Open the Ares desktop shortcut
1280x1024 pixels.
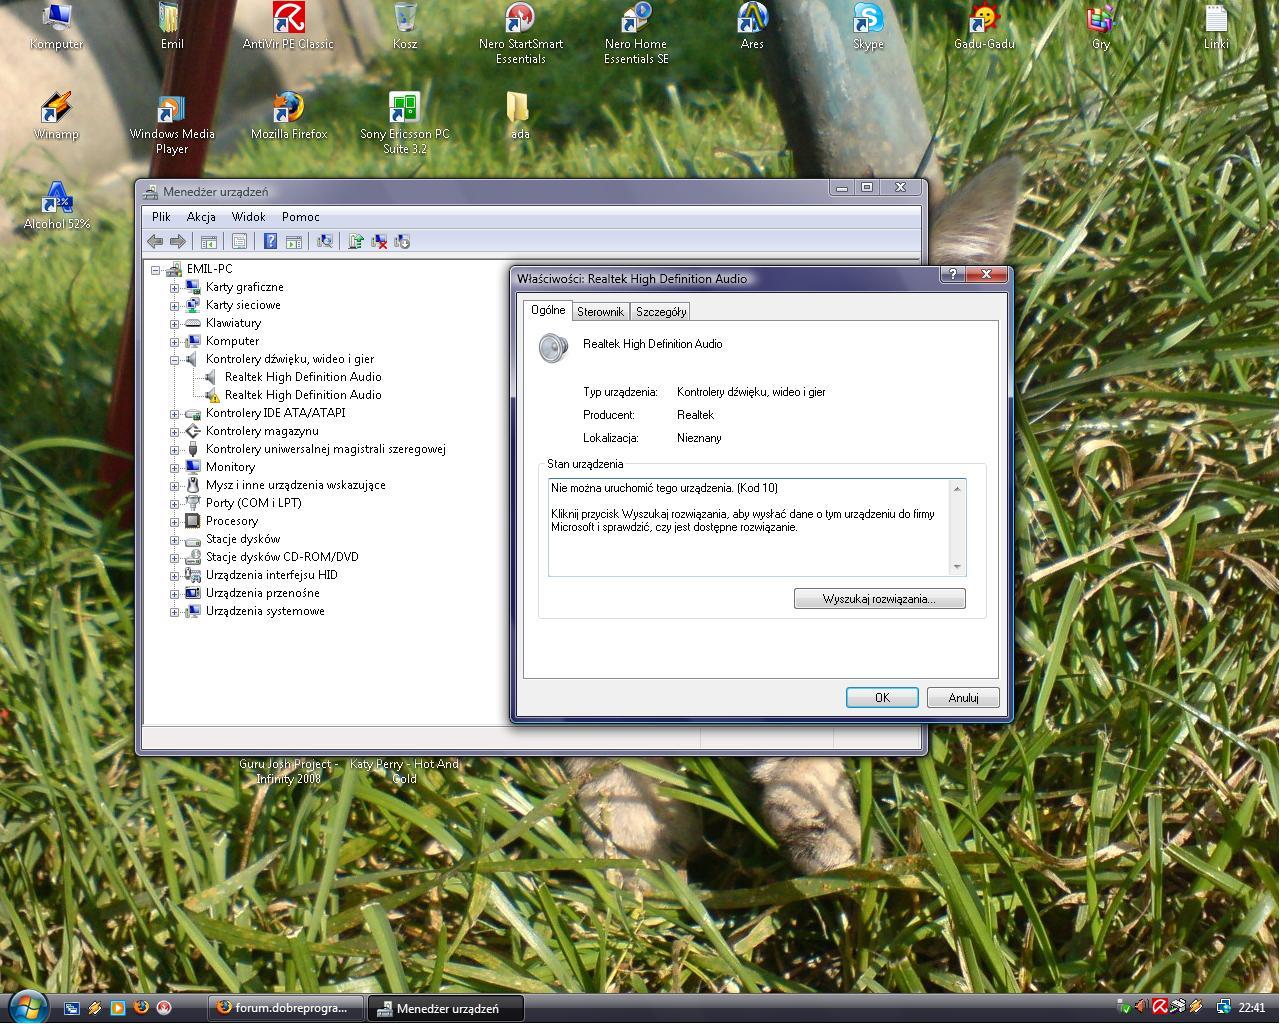click(x=752, y=27)
